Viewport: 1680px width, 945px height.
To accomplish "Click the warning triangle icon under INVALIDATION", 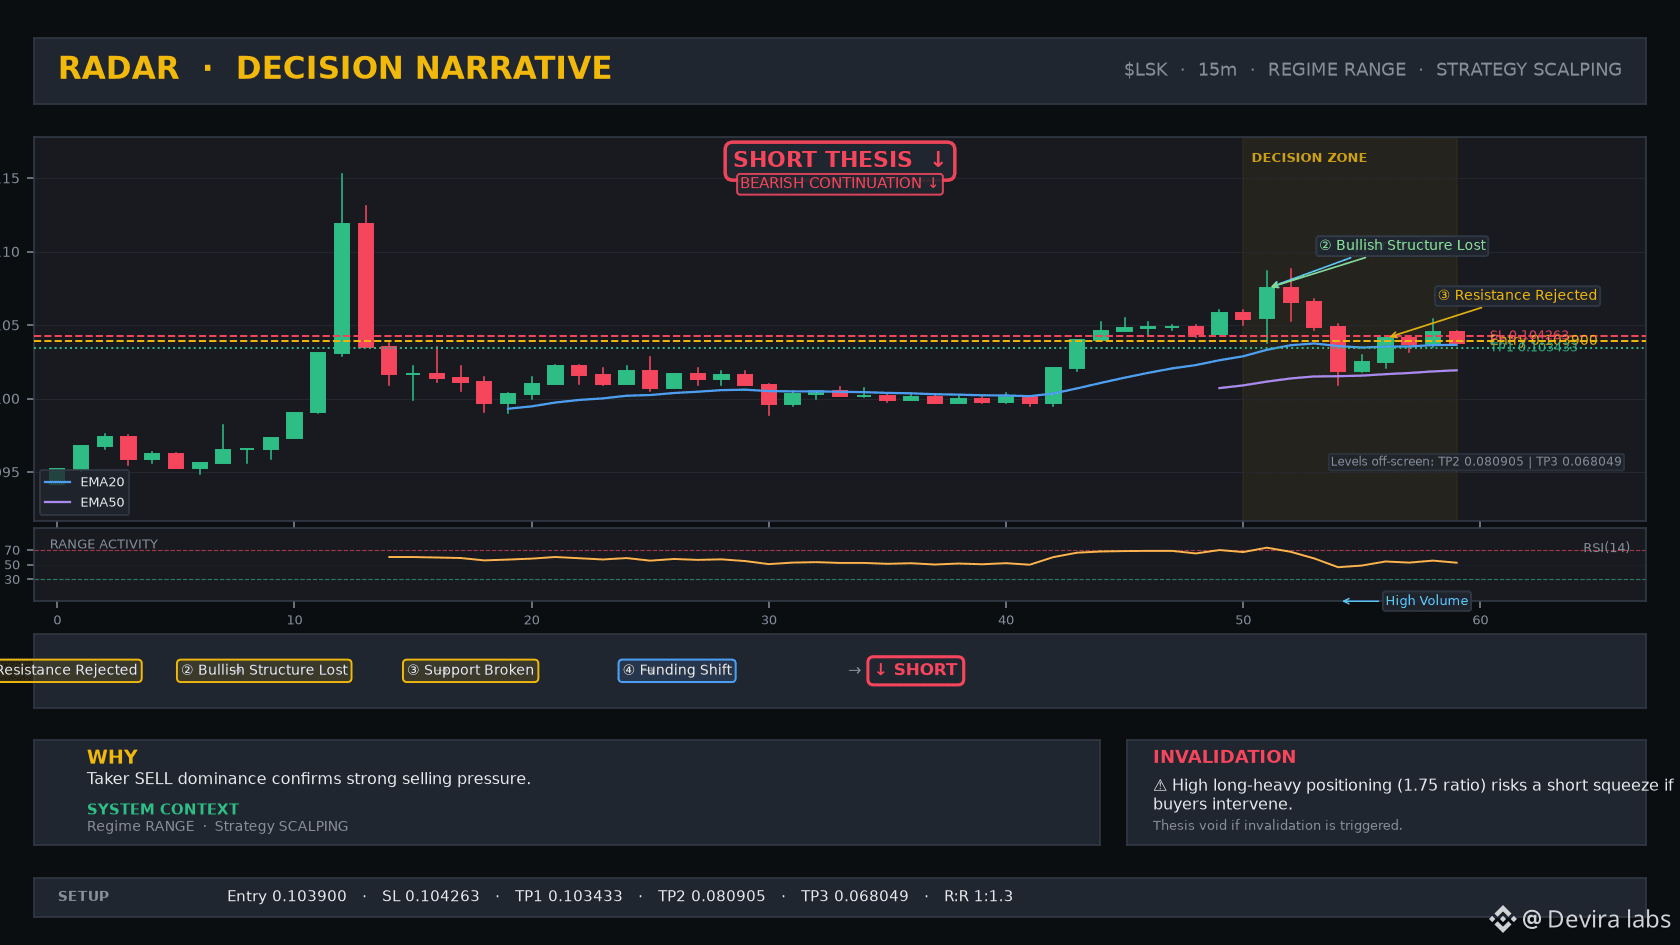I will pos(1160,786).
